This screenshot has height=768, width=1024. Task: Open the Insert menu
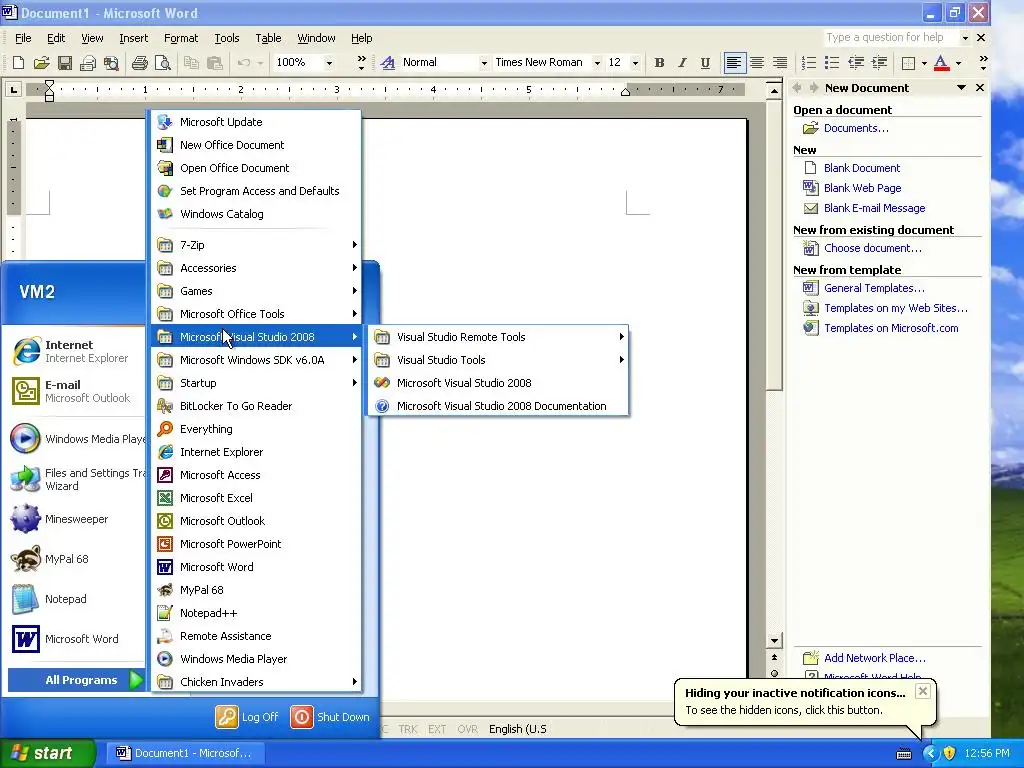133,38
